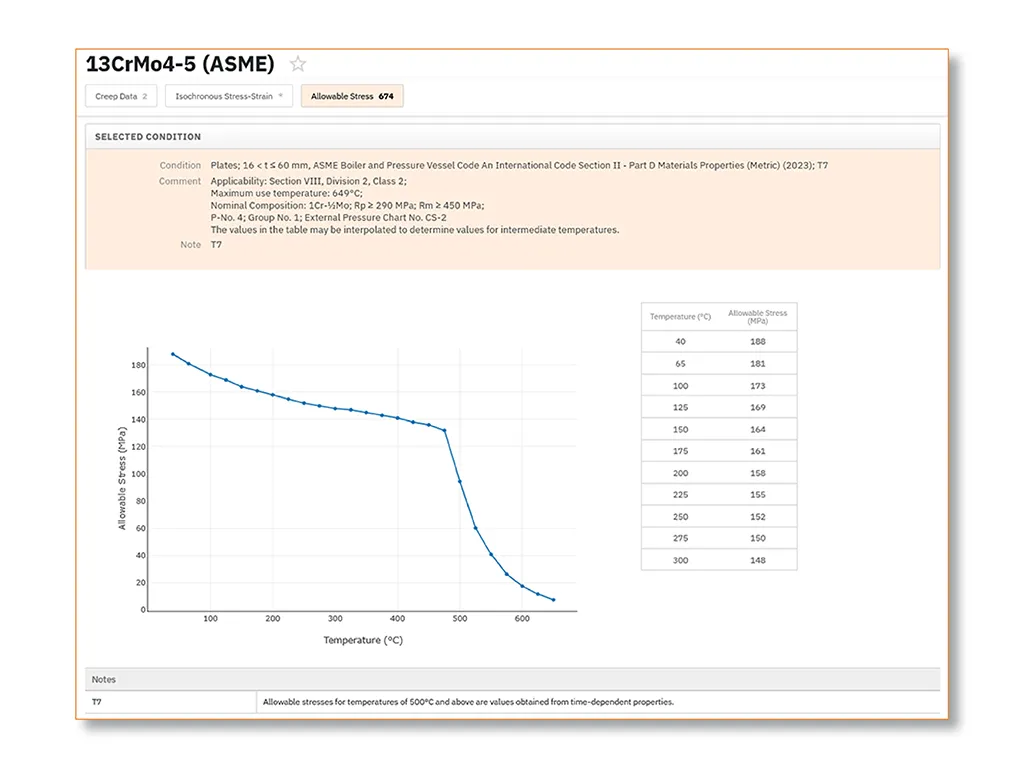The width and height of the screenshot is (1024, 768).
Task: Click the note about time-dependent properties
Action: [468, 701]
